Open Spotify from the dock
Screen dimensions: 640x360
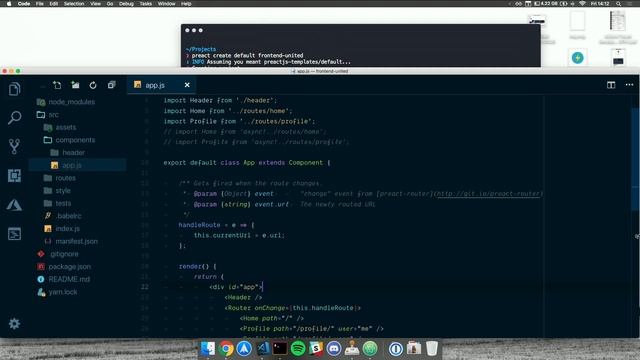[x=298, y=349]
